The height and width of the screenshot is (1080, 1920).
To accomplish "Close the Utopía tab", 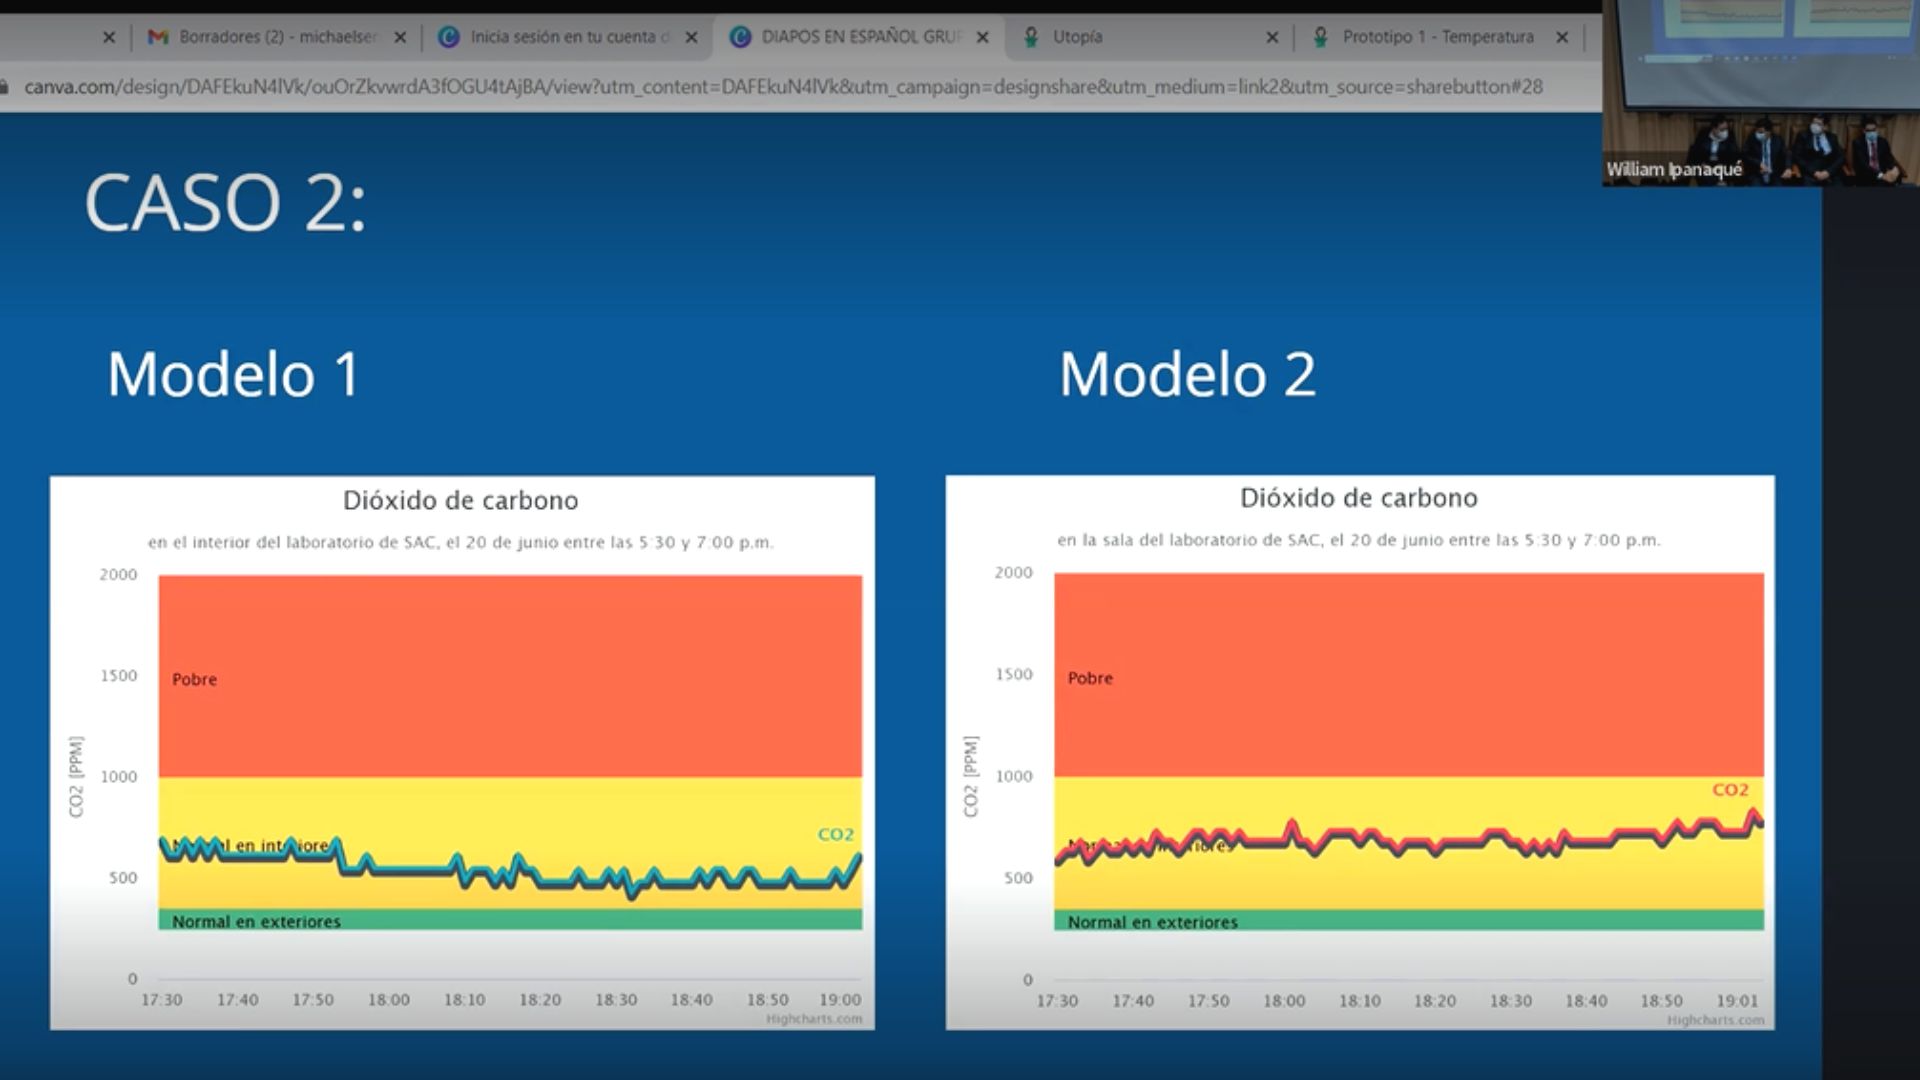I will tap(1272, 38).
